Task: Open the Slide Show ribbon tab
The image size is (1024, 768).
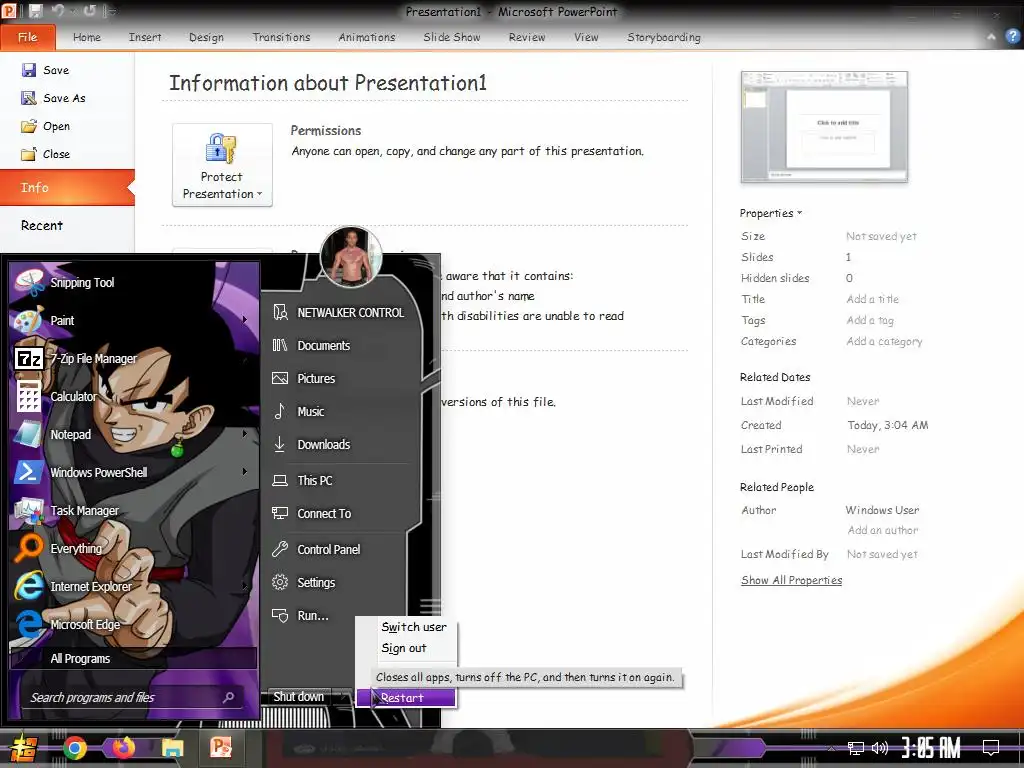Action: pyautogui.click(x=451, y=37)
